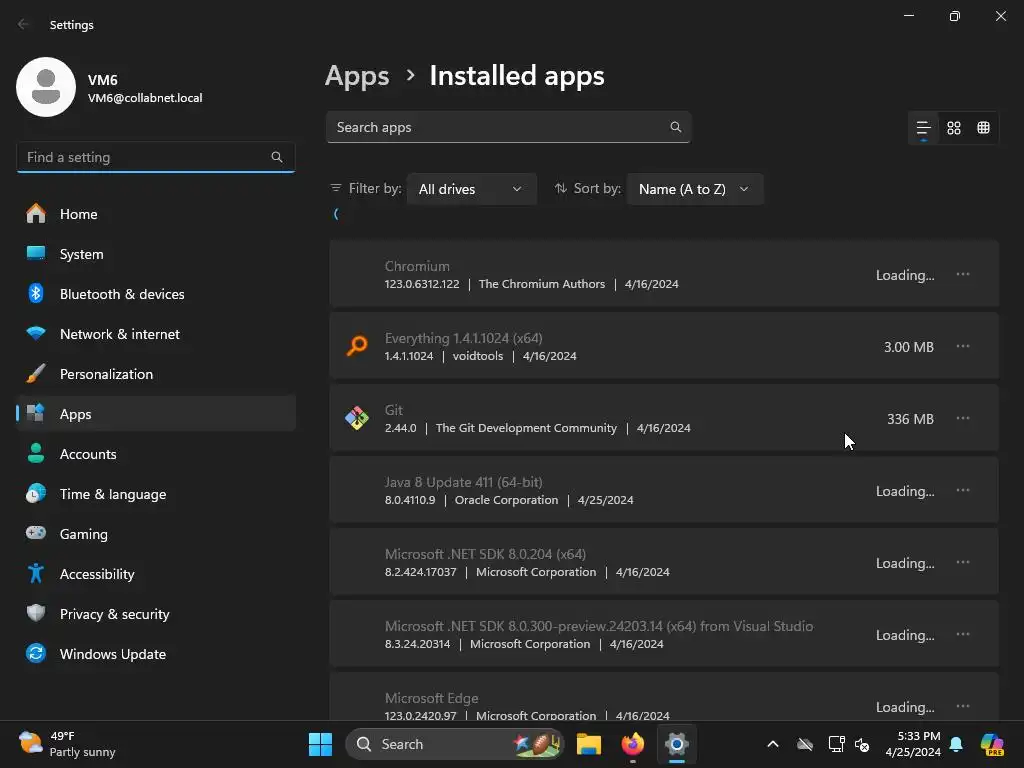Open more options for Chromium
Viewport: 1024px width, 768px height.
point(963,274)
